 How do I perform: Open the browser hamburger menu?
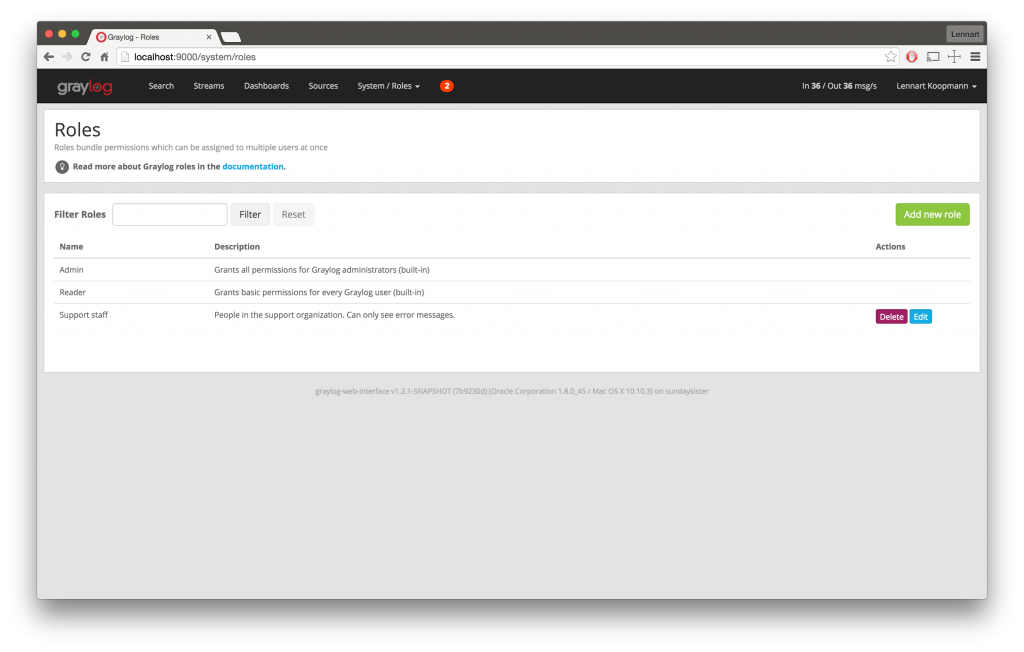point(976,57)
